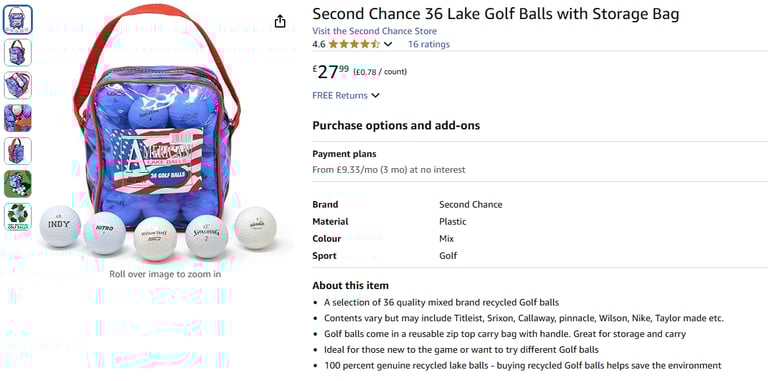The image size is (768, 381).
Task: Click the share icon above product image
Action: point(280,21)
